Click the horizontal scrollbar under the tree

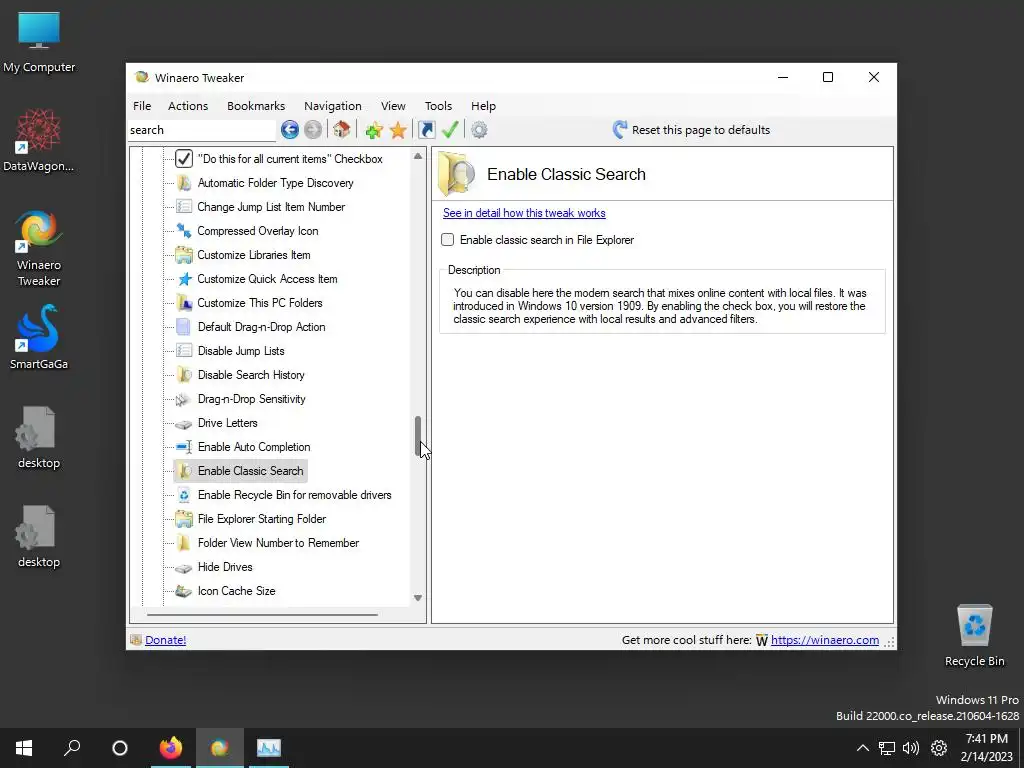[x=262, y=615]
